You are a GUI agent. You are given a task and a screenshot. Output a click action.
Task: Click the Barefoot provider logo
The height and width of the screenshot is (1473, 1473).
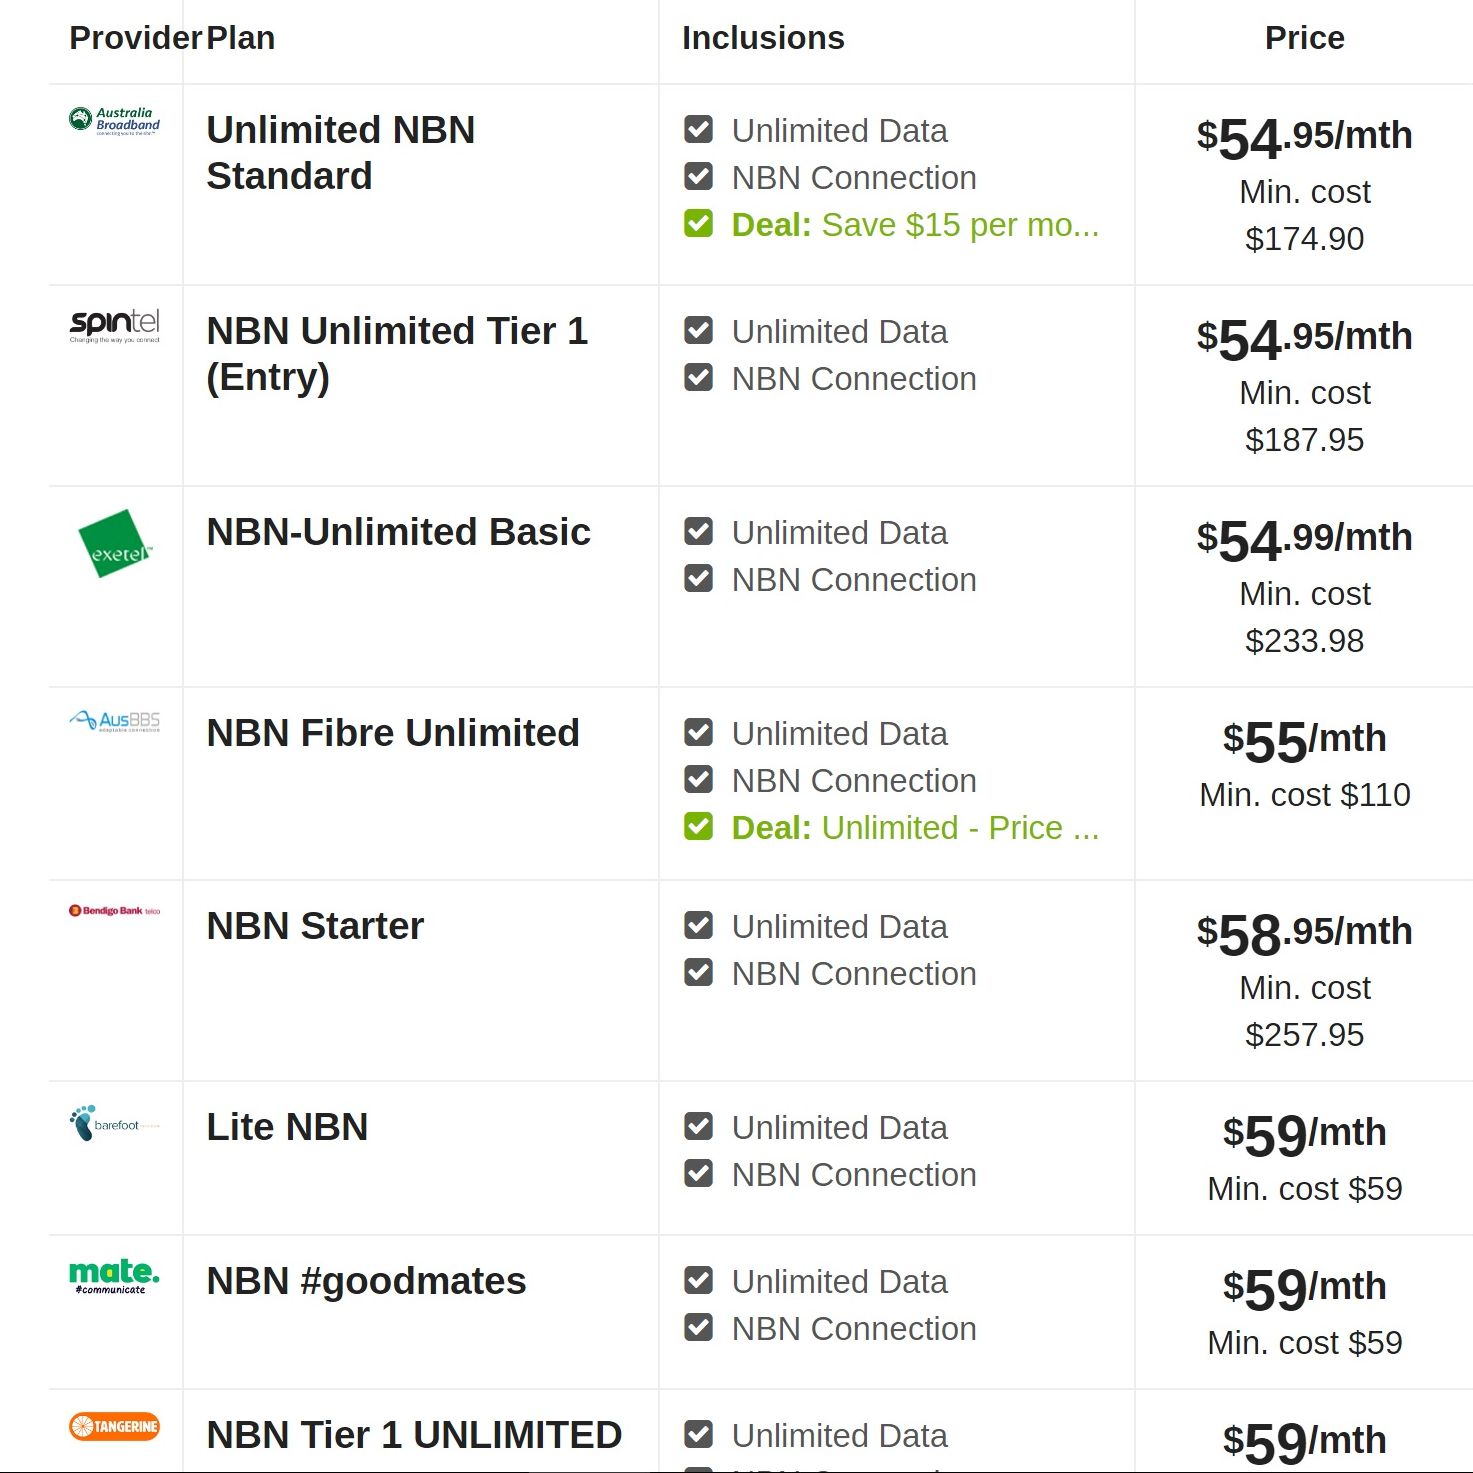(x=115, y=1124)
